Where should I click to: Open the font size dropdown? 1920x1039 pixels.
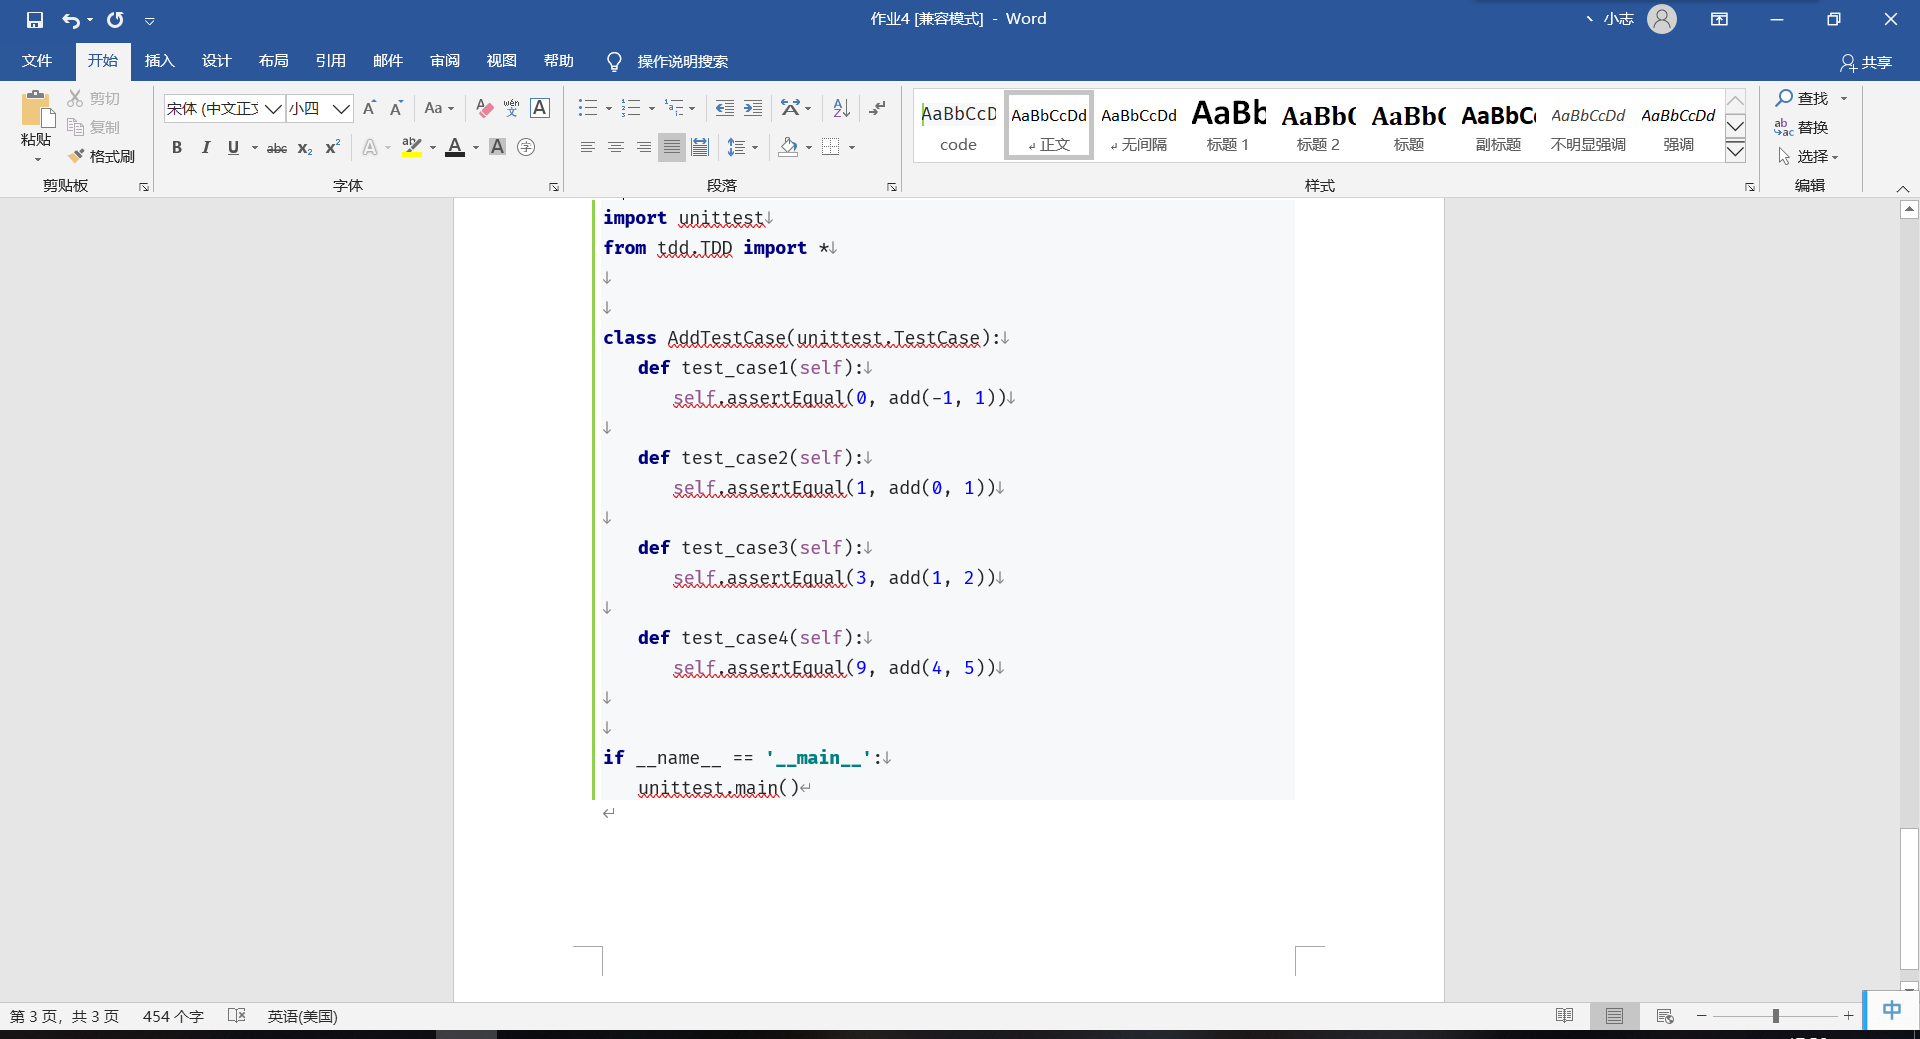coord(341,108)
